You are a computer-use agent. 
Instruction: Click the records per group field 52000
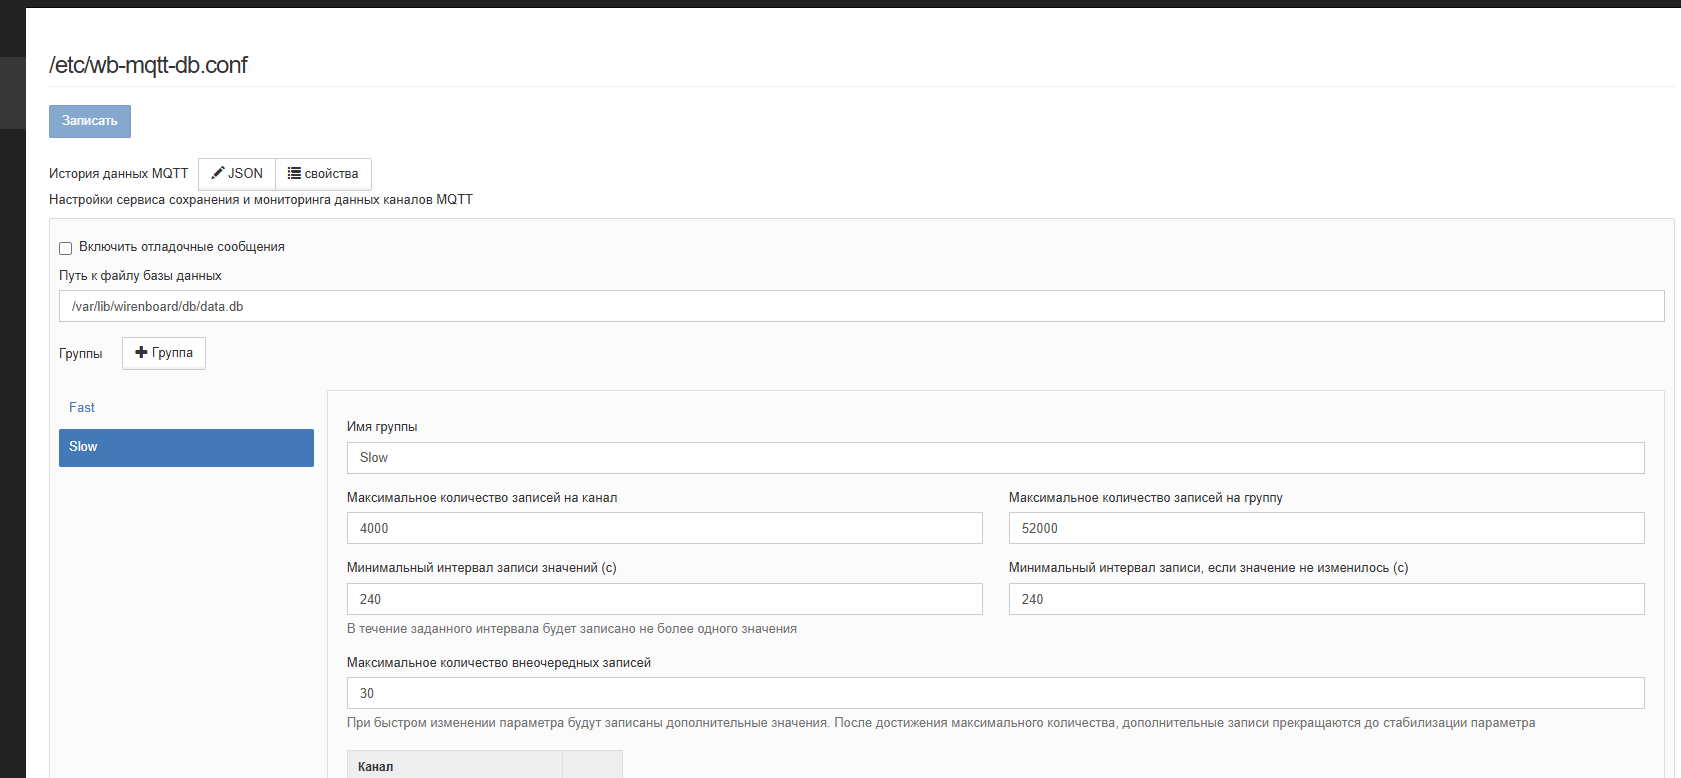tap(1325, 528)
